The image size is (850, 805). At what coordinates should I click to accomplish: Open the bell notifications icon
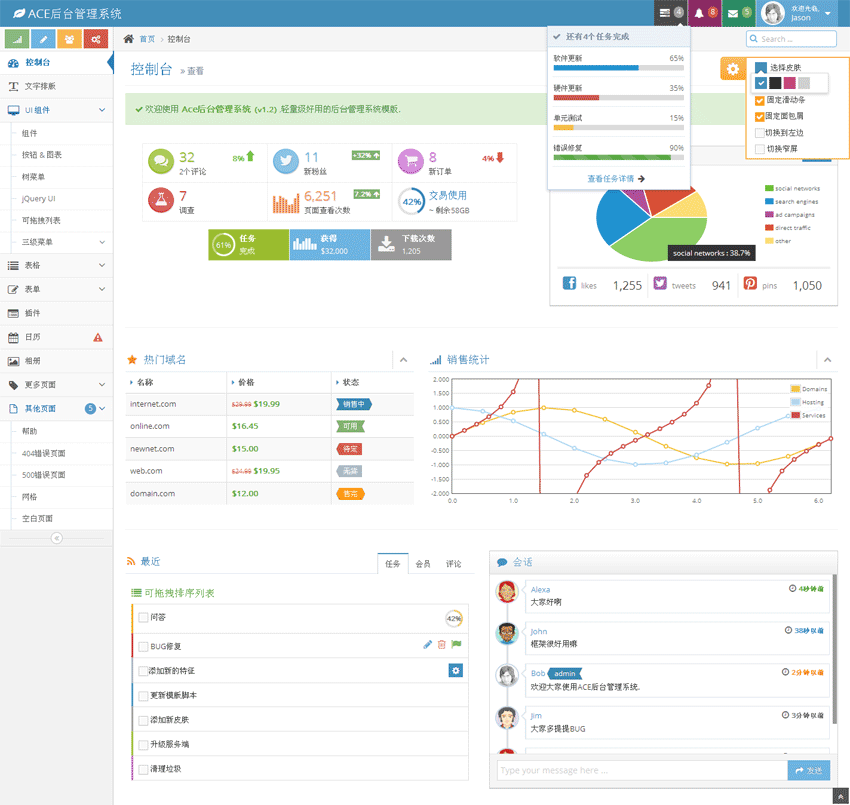click(x=706, y=13)
